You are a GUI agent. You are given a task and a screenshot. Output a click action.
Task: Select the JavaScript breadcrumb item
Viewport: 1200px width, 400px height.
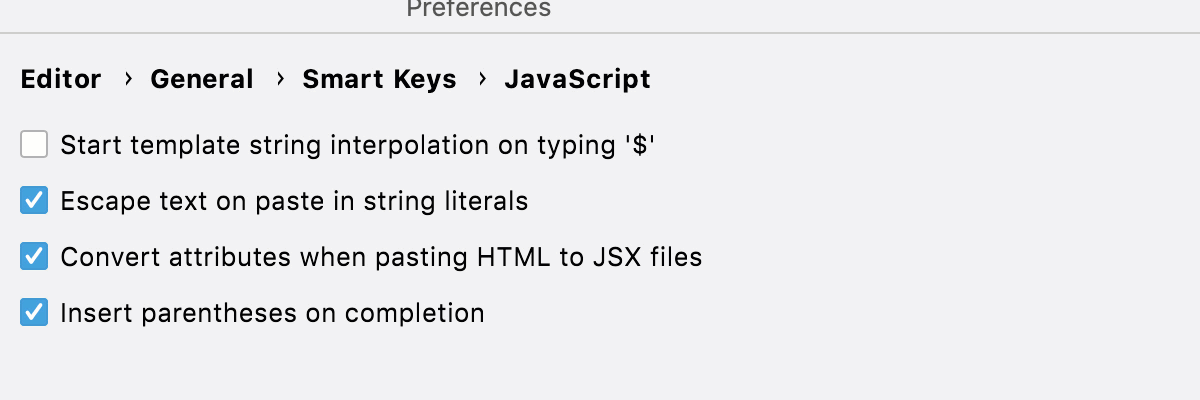click(577, 79)
